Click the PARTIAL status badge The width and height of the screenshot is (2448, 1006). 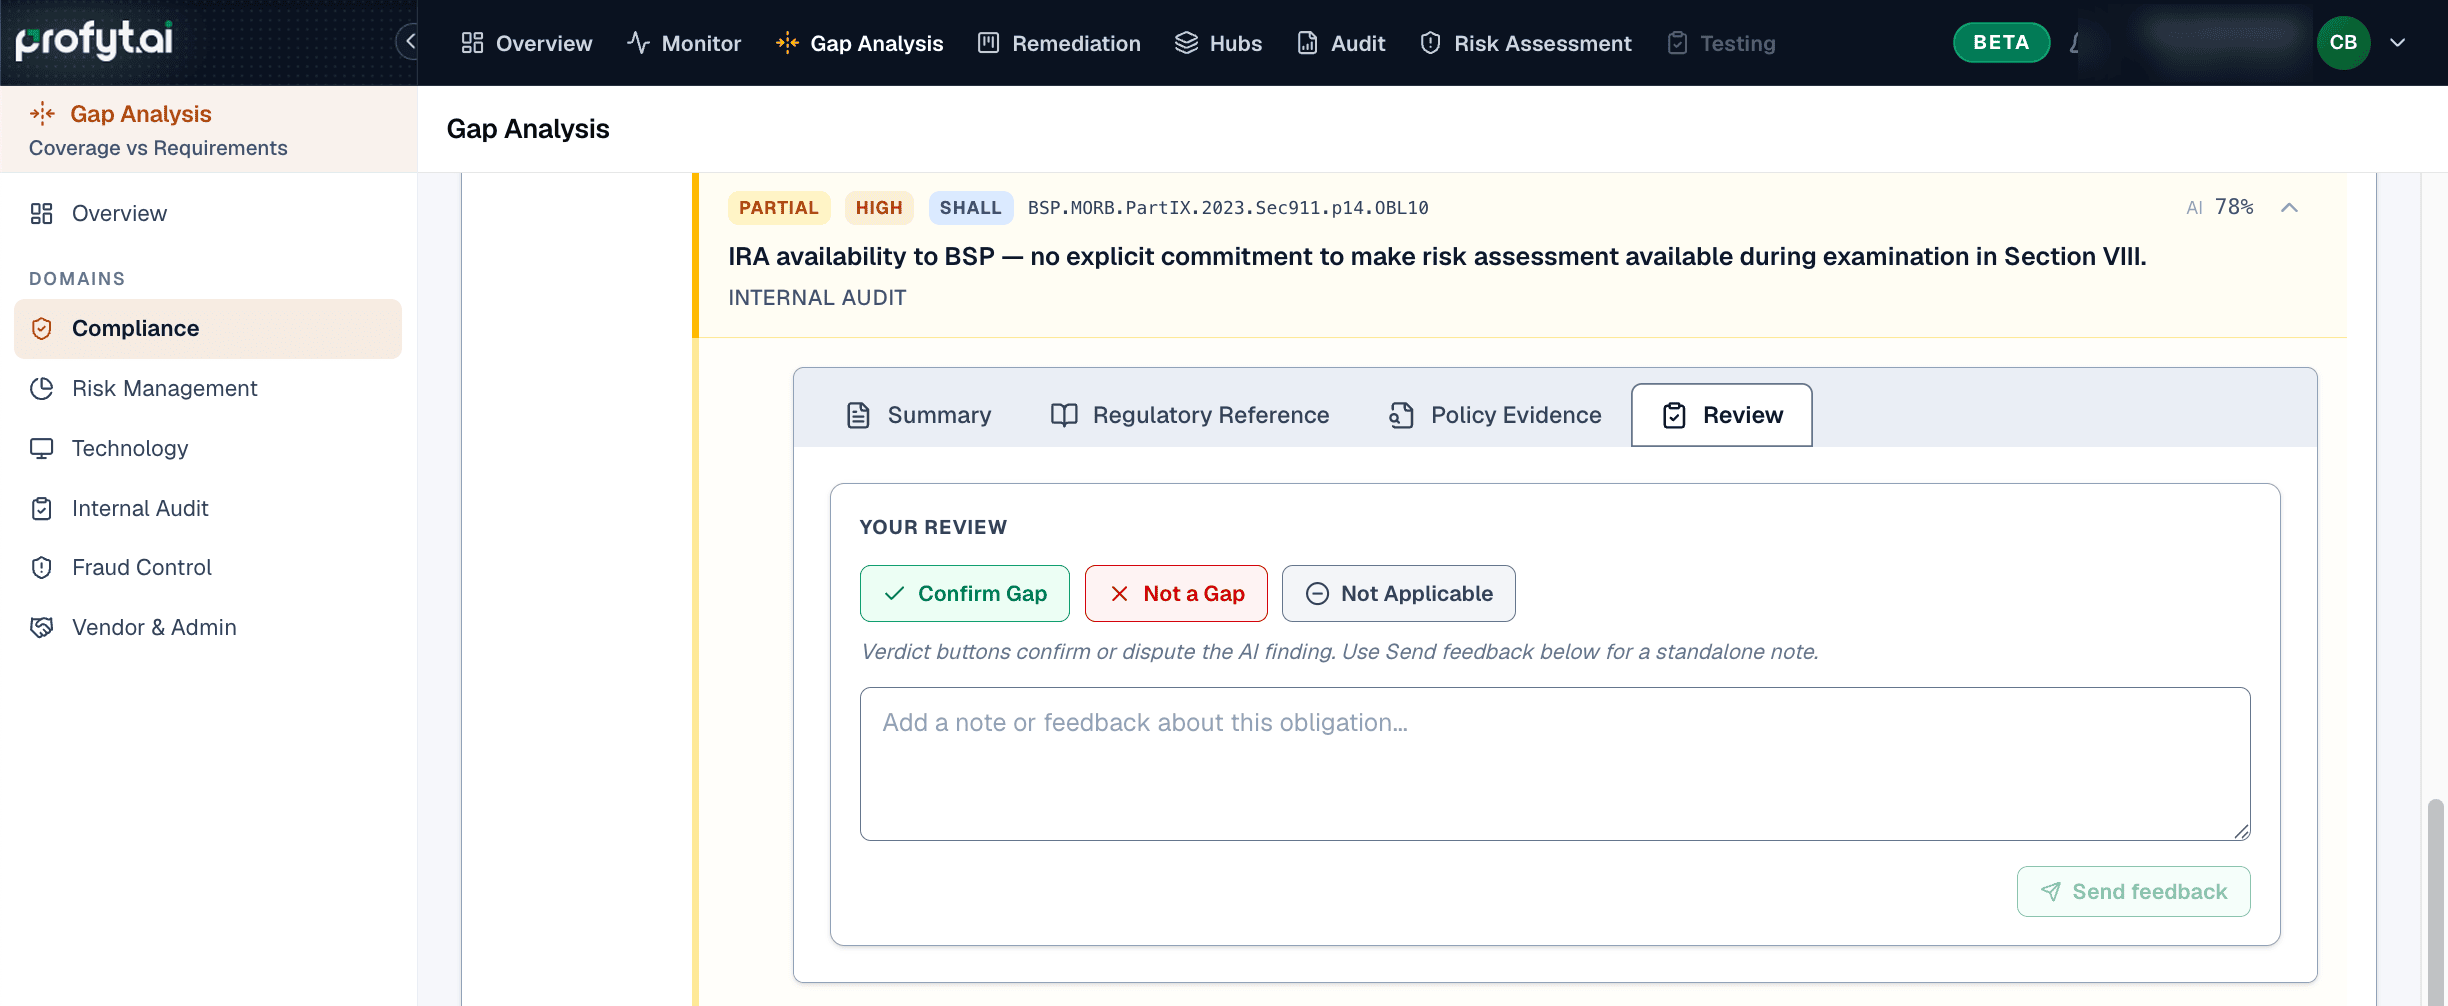point(779,207)
